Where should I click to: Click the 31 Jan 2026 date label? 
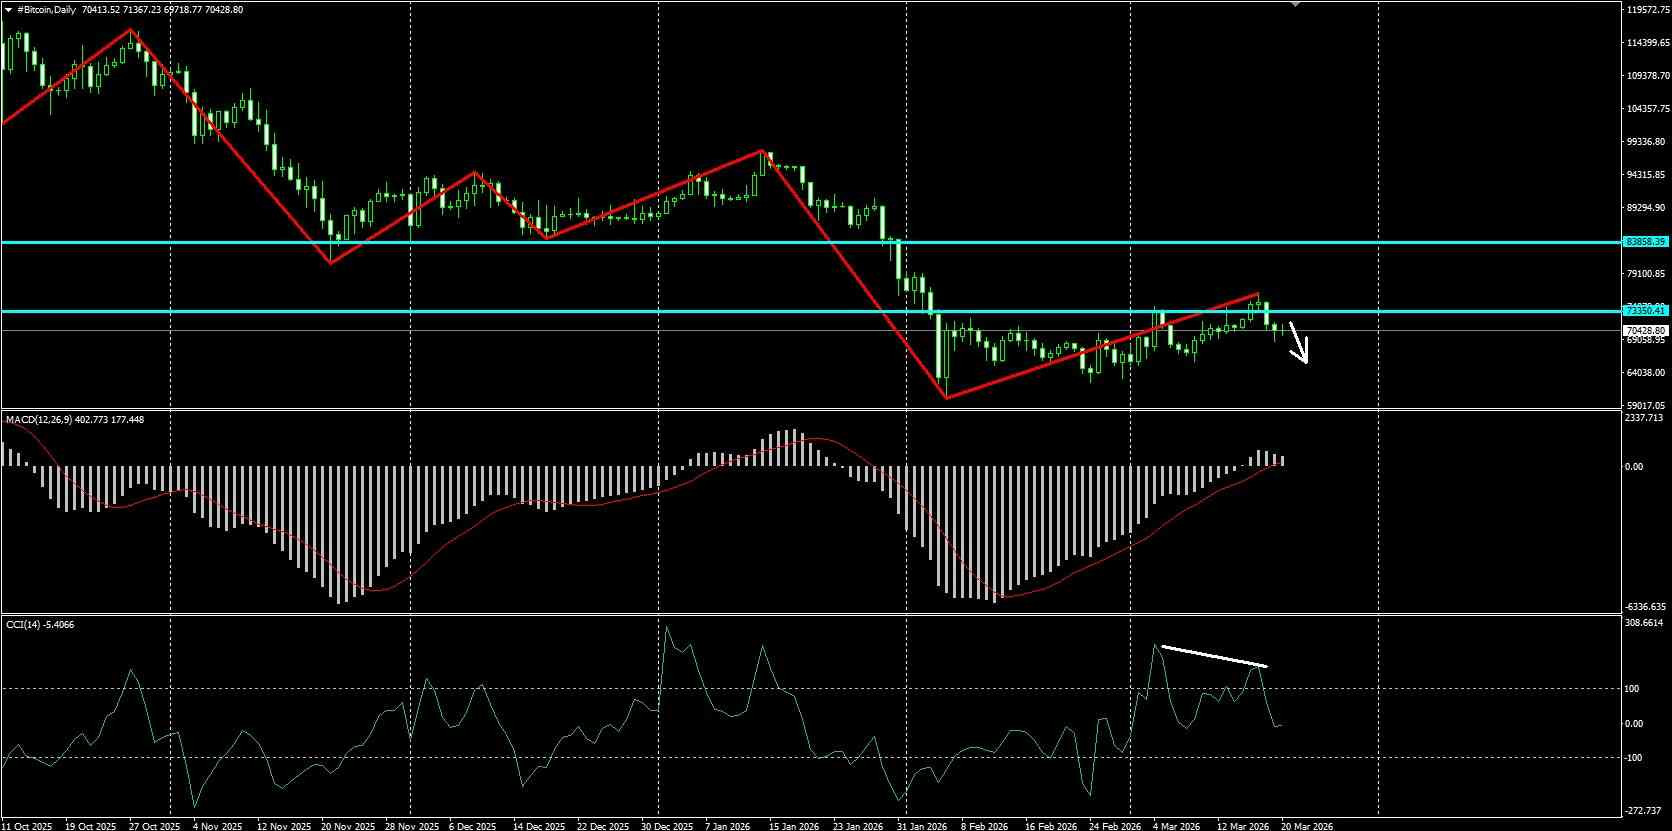[922, 826]
